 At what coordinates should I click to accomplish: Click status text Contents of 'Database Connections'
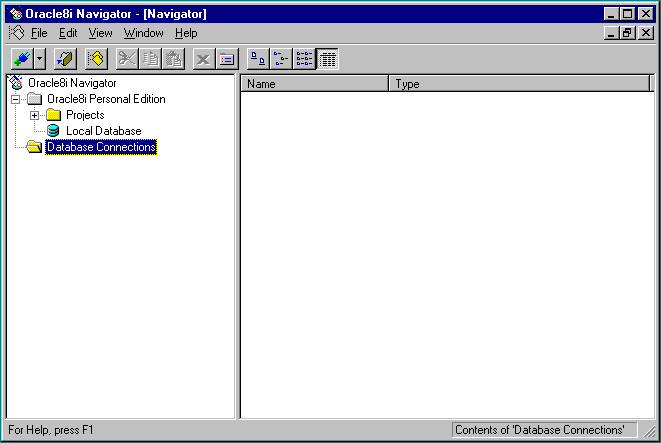(540, 430)
